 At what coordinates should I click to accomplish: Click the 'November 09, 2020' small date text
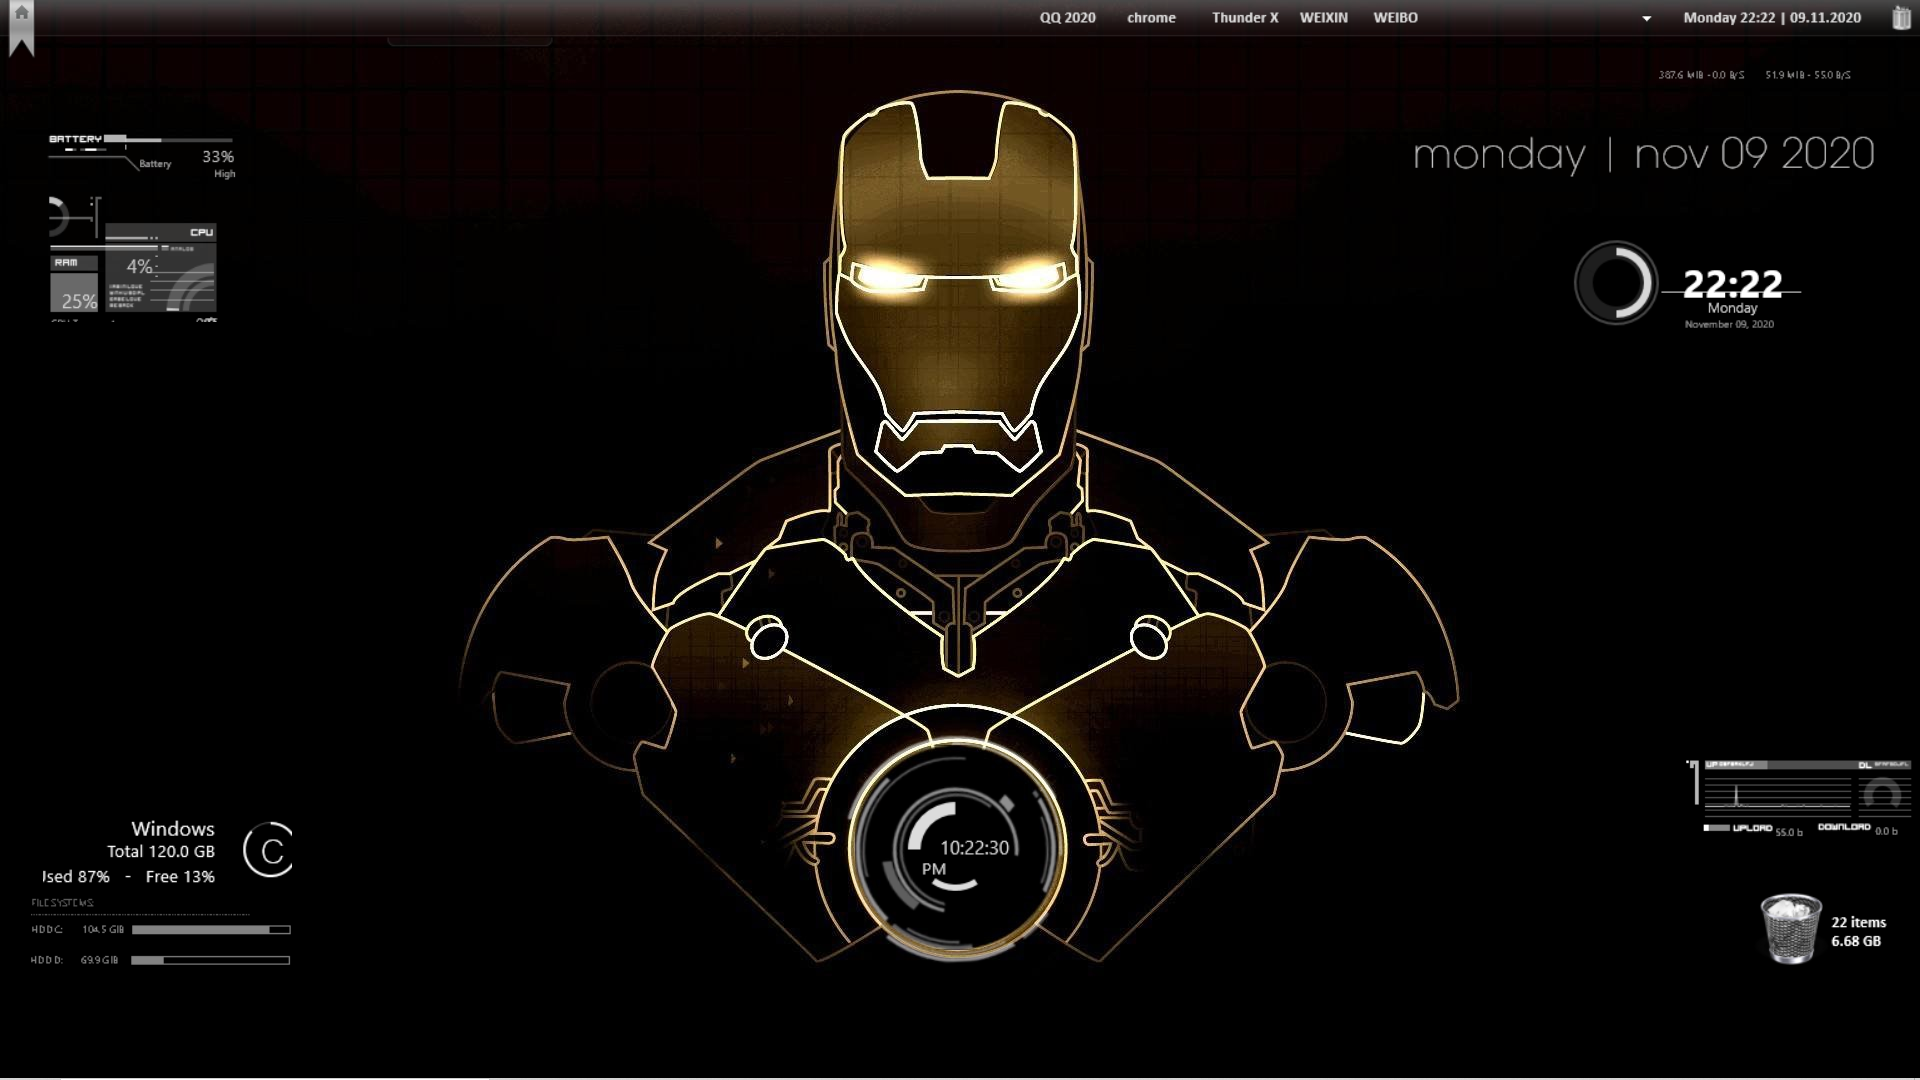pos(1729,324)
